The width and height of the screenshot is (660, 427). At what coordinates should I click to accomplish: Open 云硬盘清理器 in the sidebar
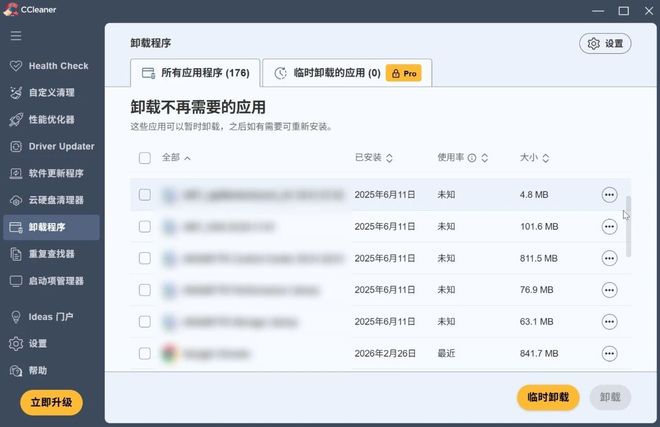pyautogui.click(x=50, y=200)
